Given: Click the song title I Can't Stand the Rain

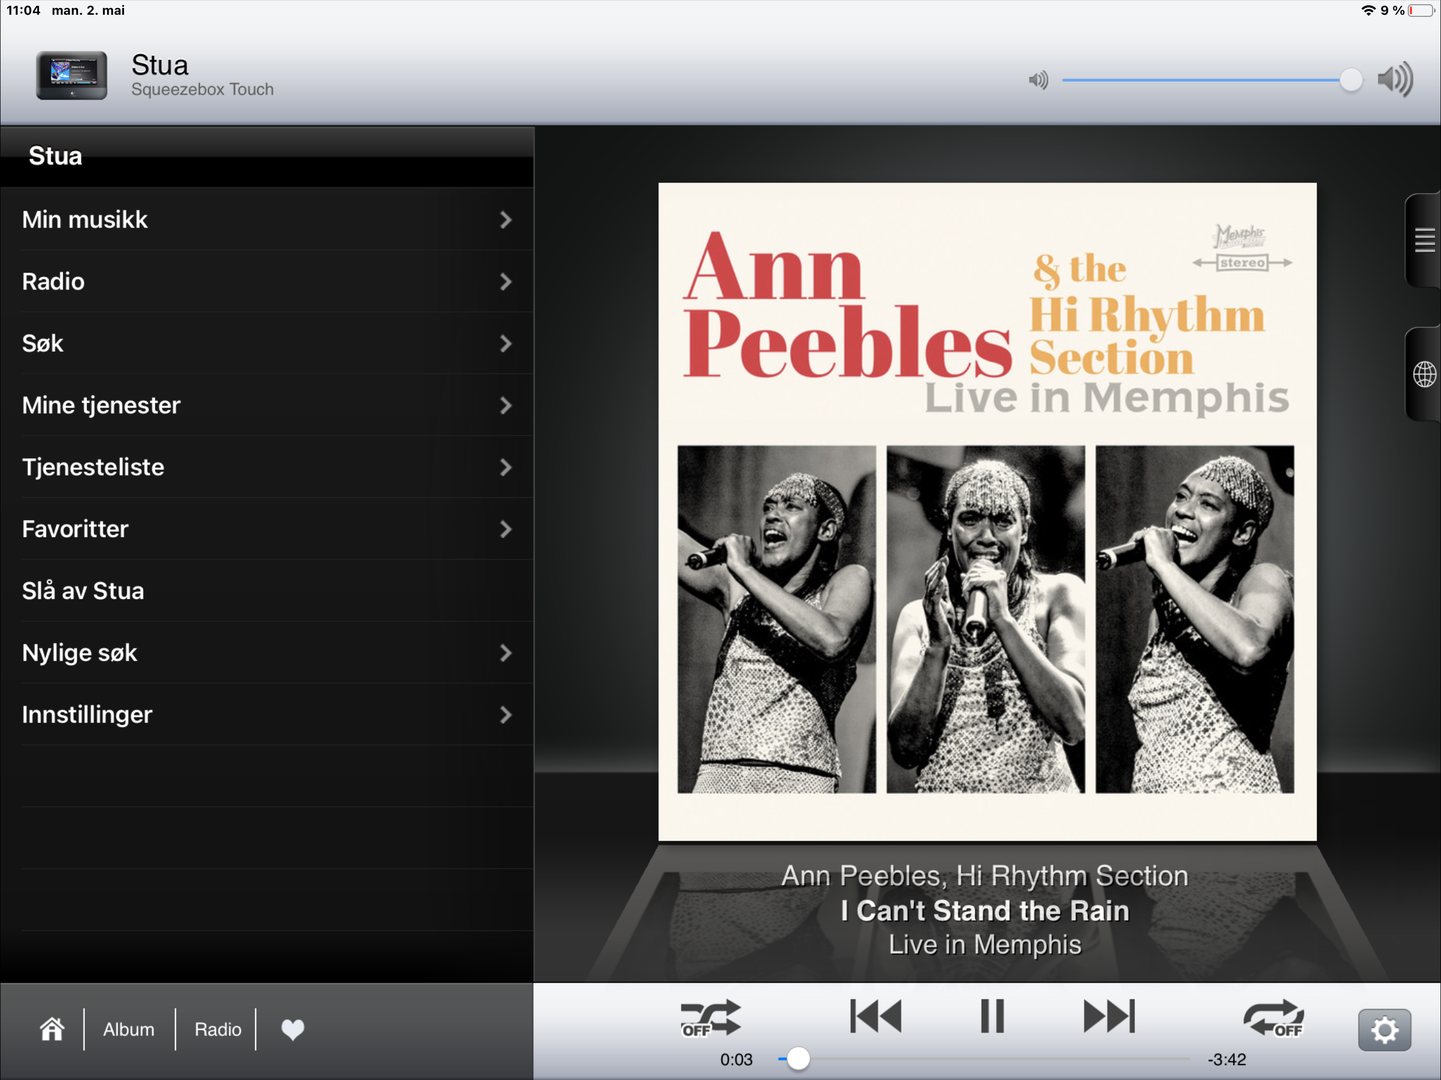Looking at the screenshot, I should (x=985, y=911).
